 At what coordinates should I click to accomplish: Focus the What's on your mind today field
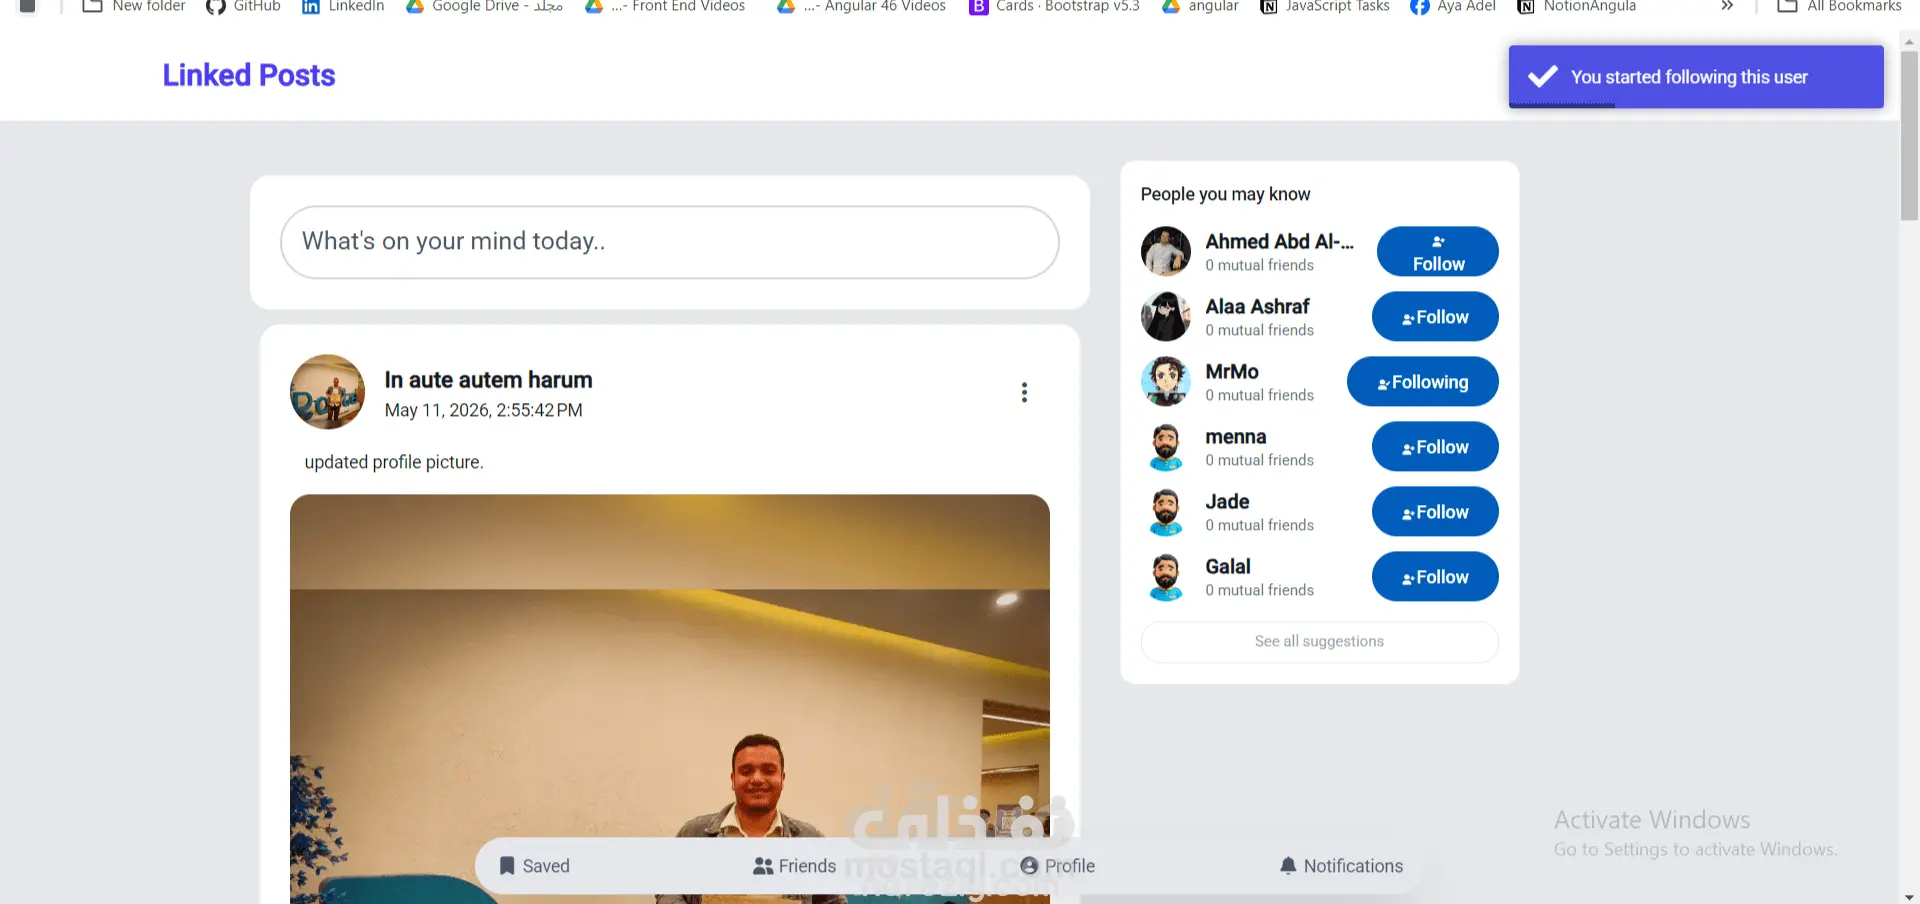pos(670,242)
